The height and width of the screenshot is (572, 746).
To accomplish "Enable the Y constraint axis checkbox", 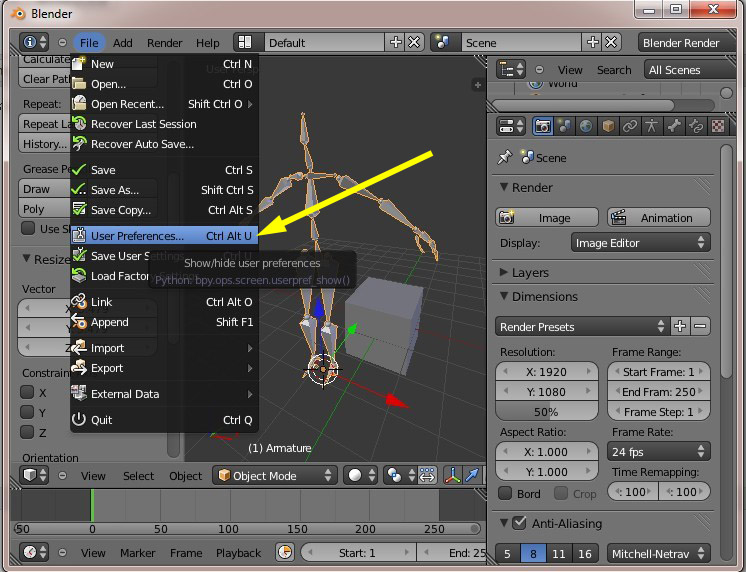I will pyautogui.click(x=28, y=412).
